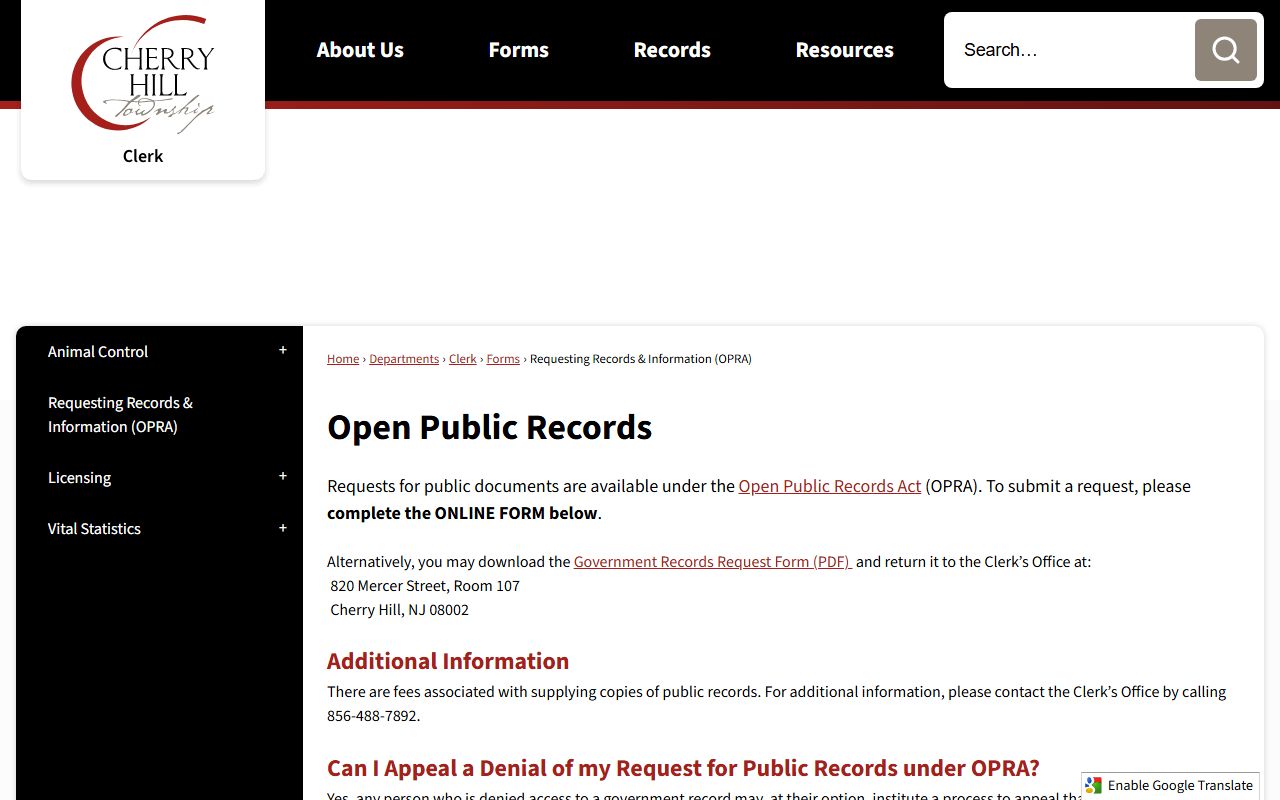
Task: Go to Clerk breadcrumb link
Action: tap(463, 359)
